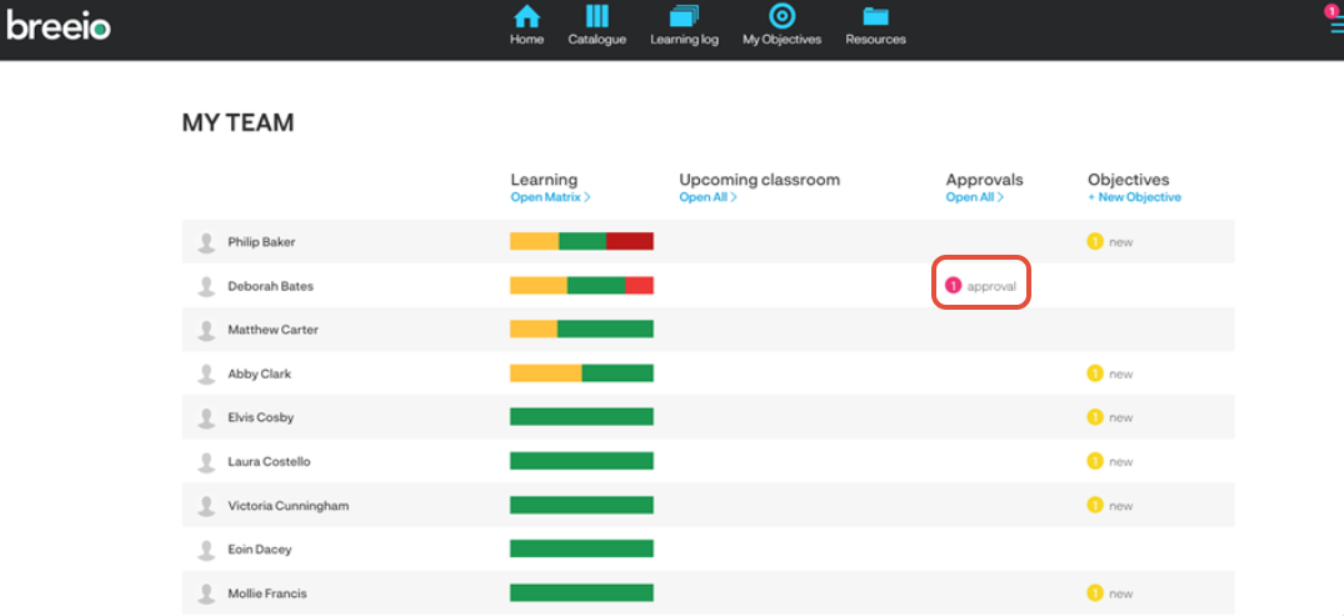
Task: Click Elvis Cosby's green progress bar
Action: click(582, 417)
